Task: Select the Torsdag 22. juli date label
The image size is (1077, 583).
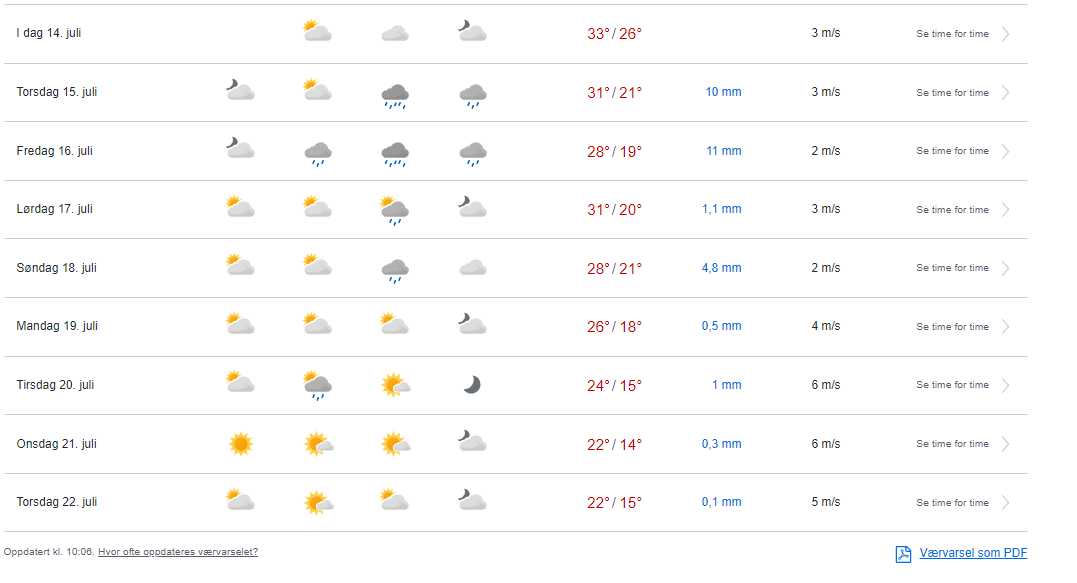Action: point(57,502)
